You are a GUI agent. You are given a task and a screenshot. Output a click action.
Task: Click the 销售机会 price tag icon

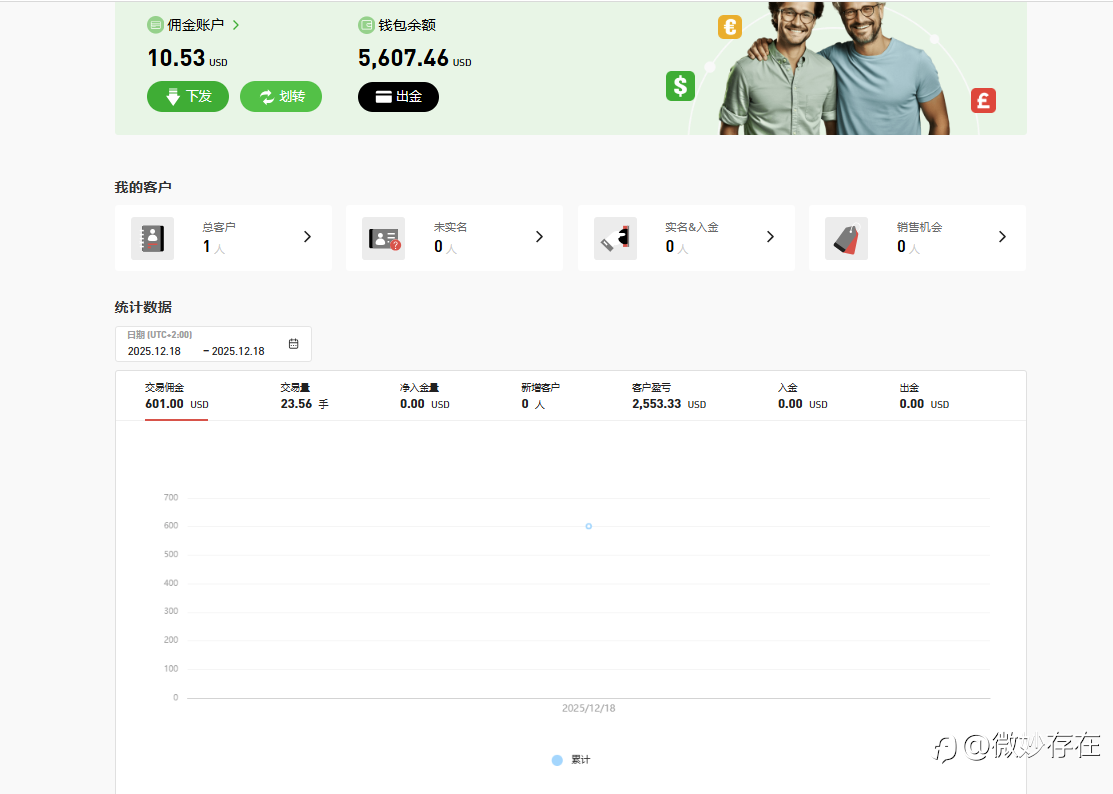(846, 238)
